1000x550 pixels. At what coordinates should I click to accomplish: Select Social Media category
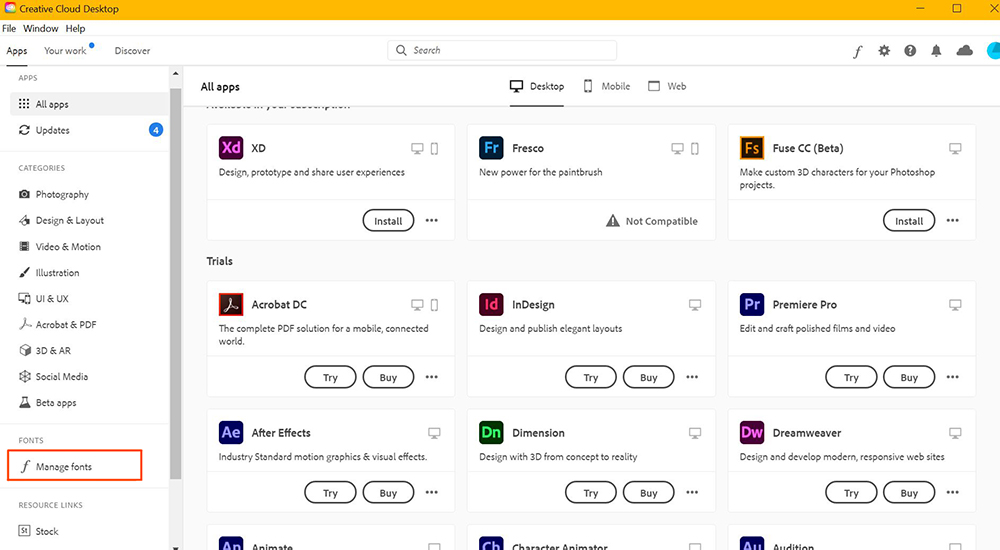coord(61,376)
